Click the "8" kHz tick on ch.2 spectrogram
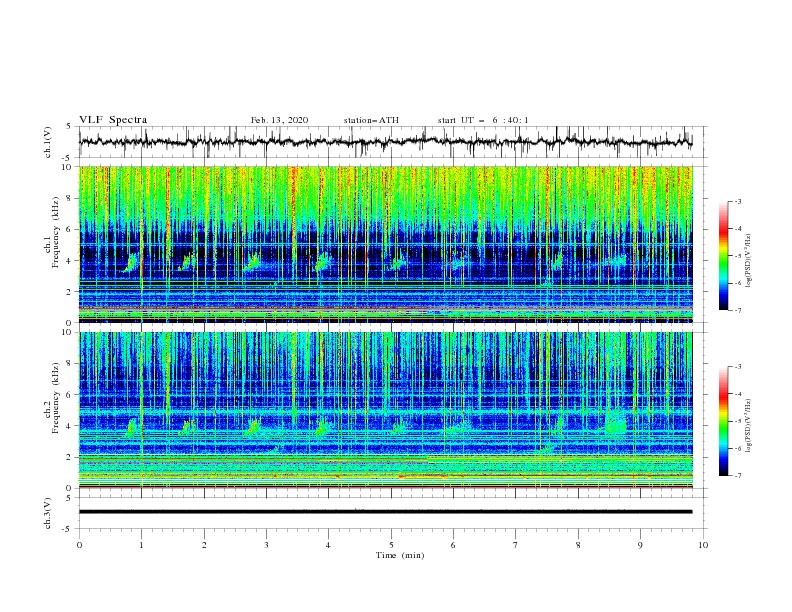 point(69,364)
